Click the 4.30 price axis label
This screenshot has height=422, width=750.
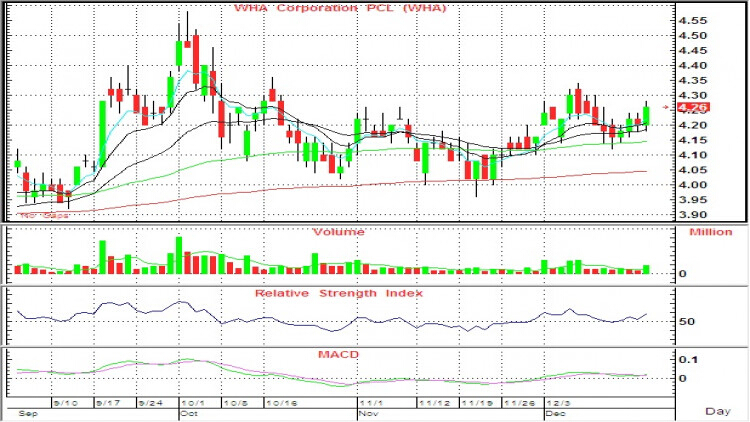click(692, 95)
